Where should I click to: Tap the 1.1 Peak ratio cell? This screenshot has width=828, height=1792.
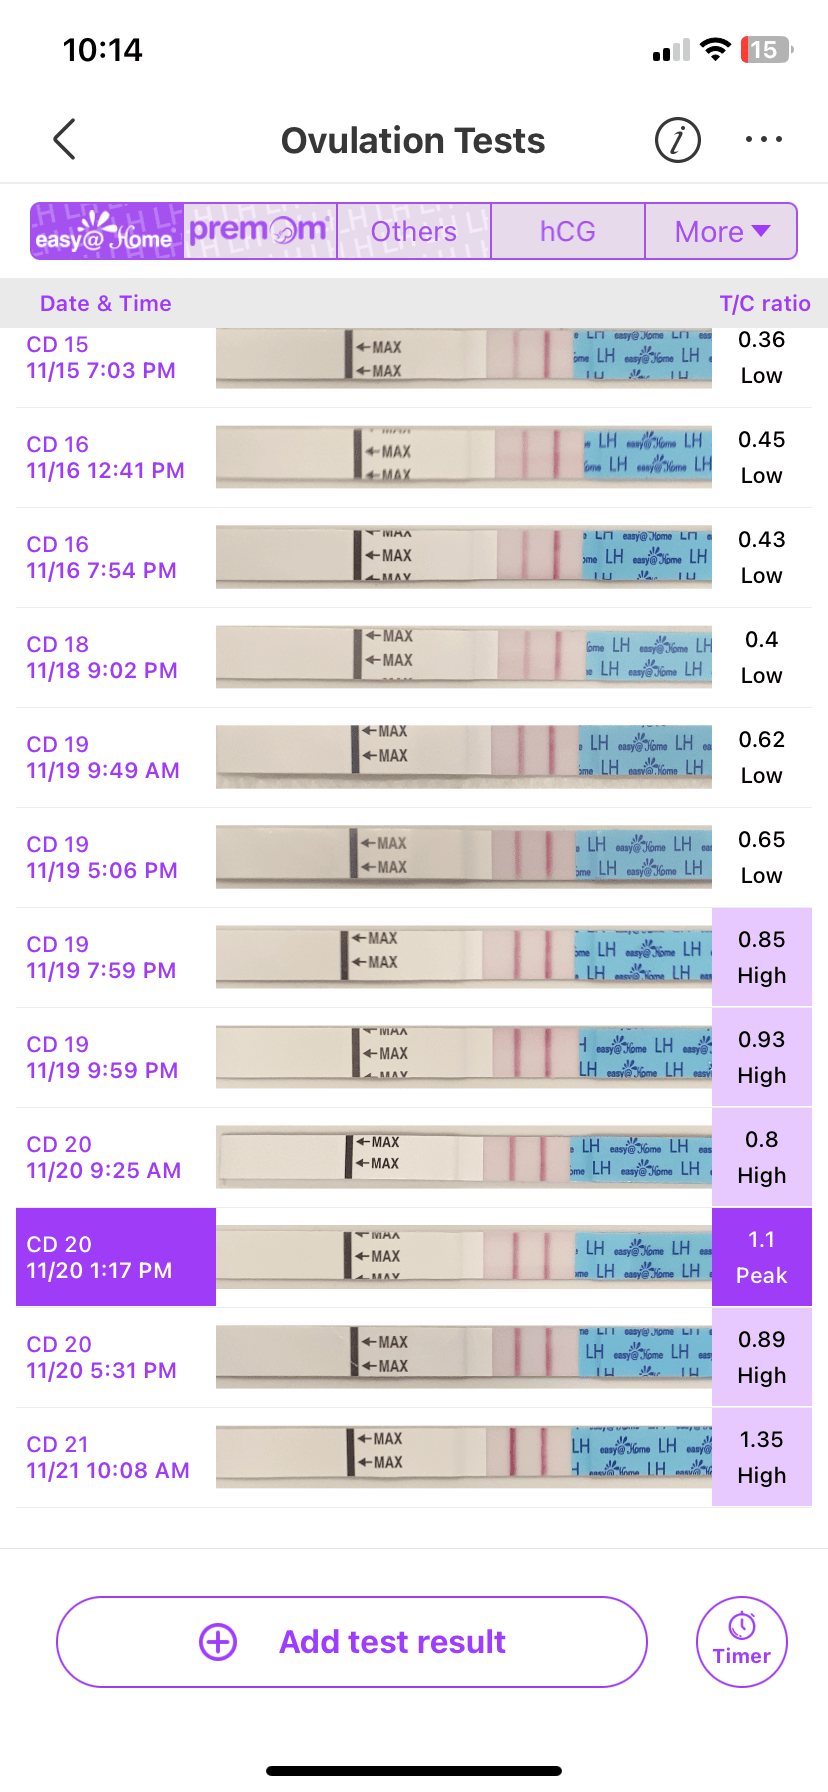(x=761, y=1257)
